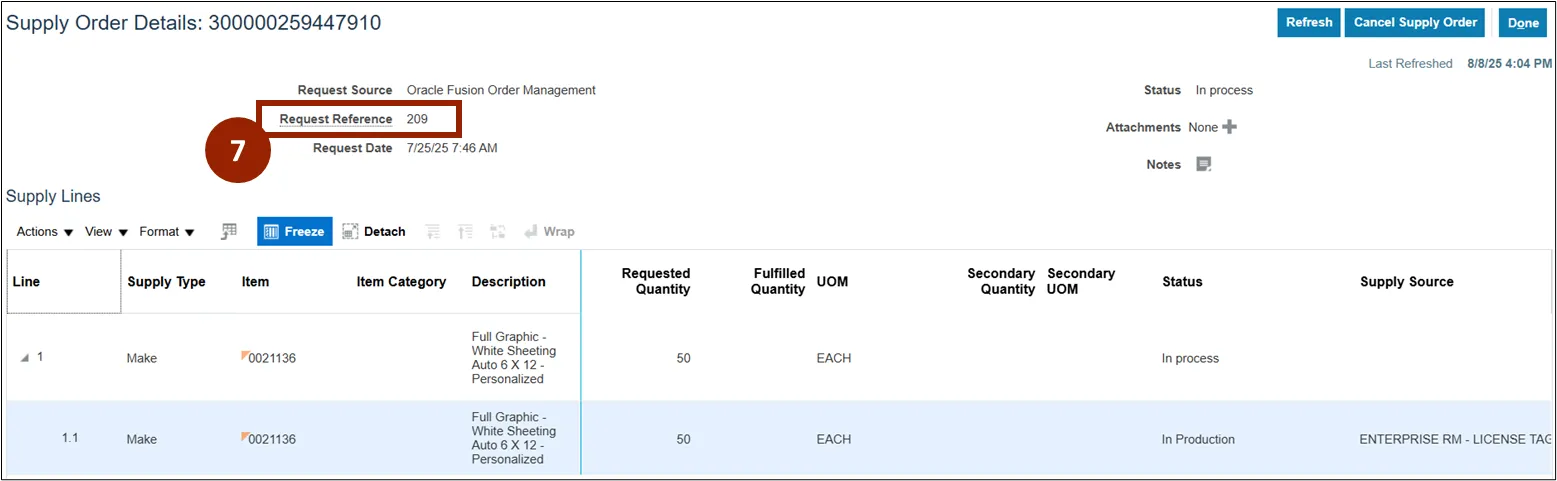Click item 0021136 in line 1
Viewport: 1557px width, 481px height.
tap(271, 358)
